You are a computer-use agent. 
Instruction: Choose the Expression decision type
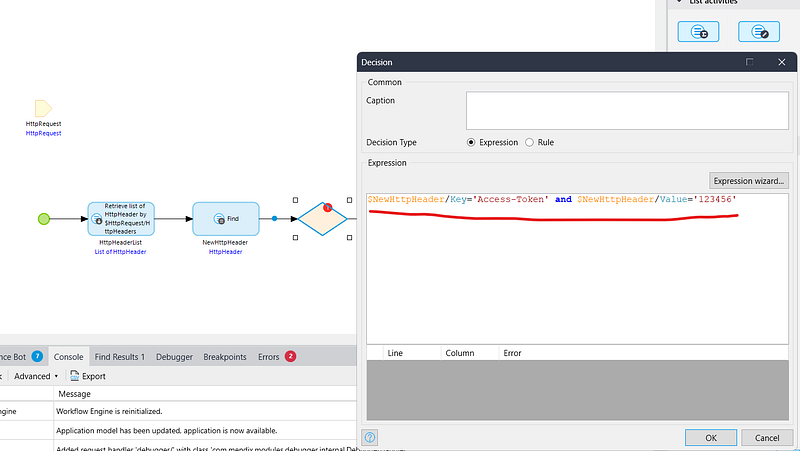(x=472, y=143)
